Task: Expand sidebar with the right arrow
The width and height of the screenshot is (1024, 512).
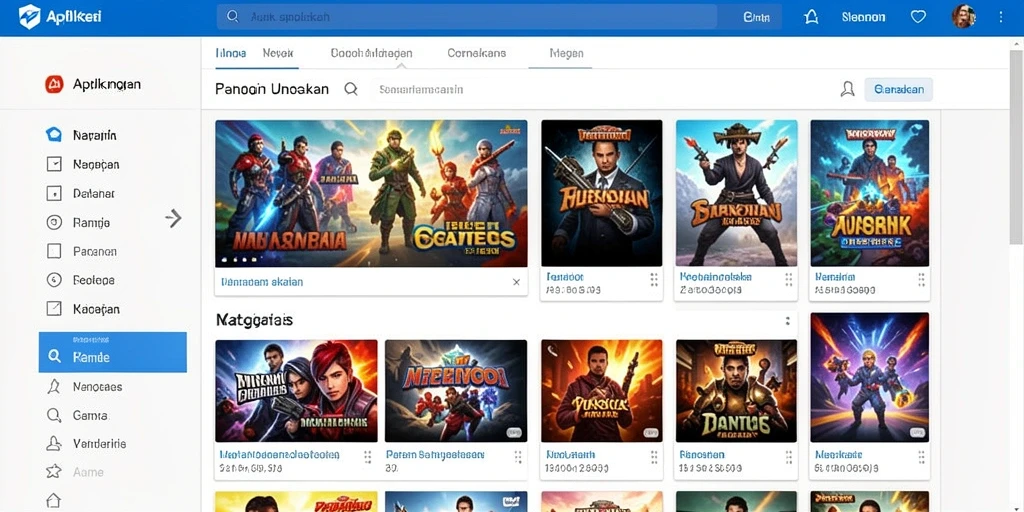Action: (173, 218)
